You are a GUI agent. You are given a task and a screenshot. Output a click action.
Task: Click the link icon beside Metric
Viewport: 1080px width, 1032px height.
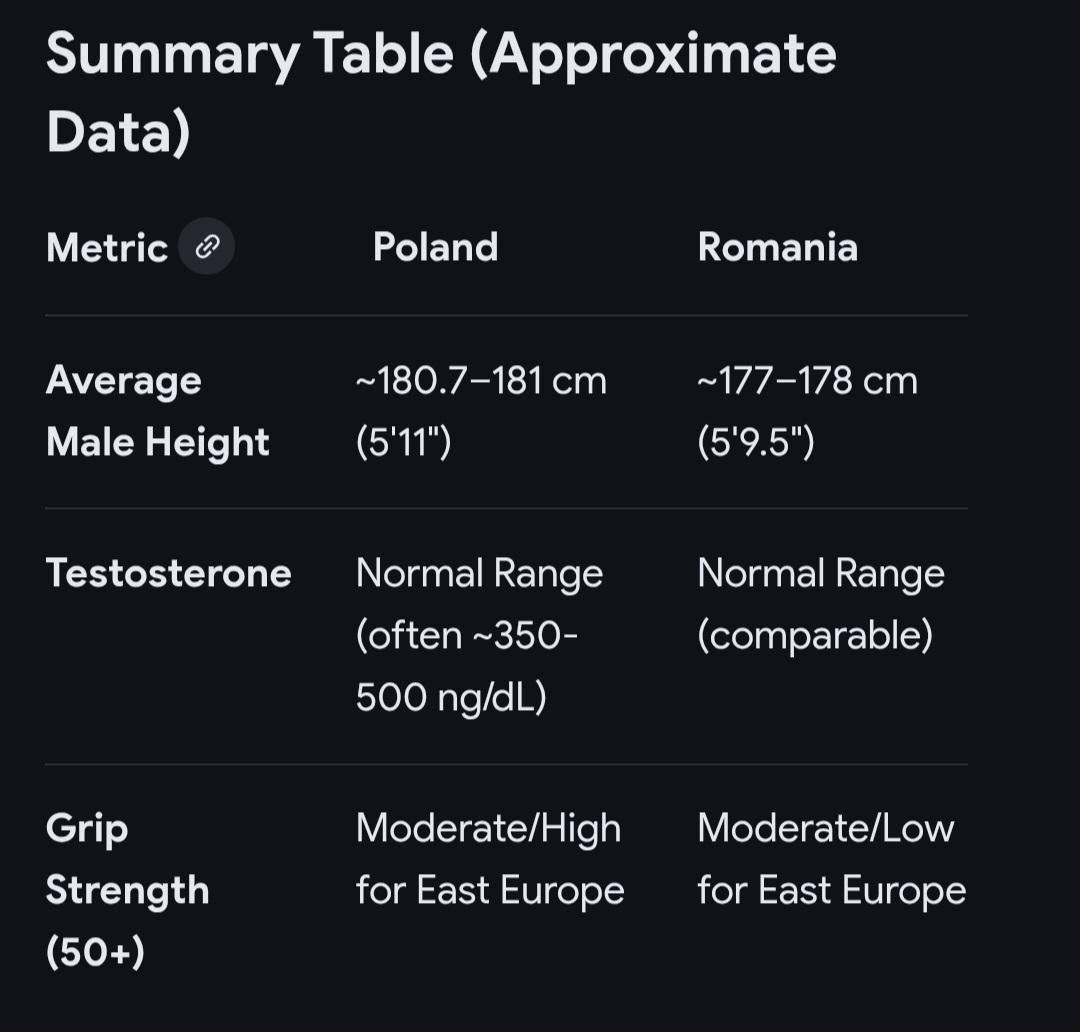[x=207, y=246]
